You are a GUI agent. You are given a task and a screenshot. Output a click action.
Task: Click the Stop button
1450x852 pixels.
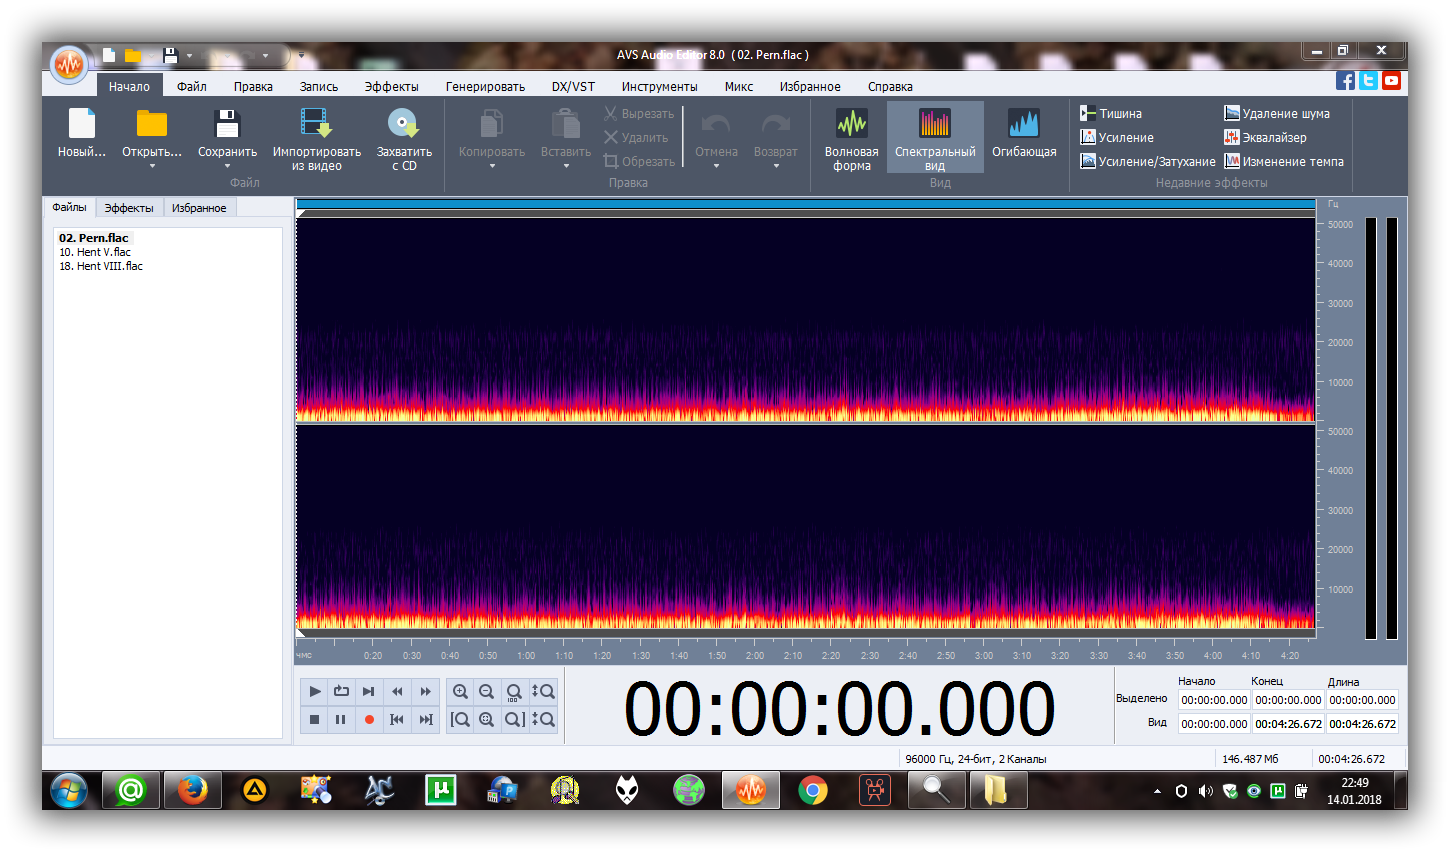[x=315, y=719]
